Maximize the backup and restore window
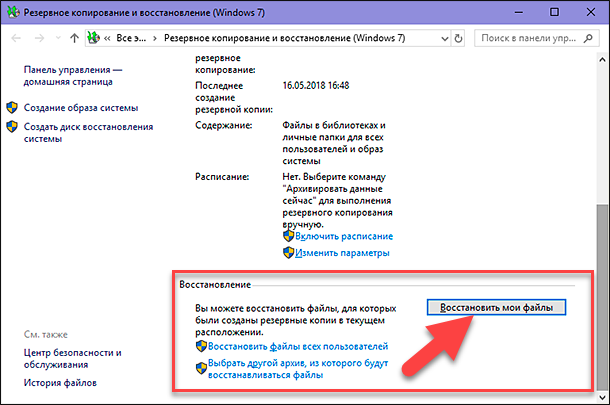Image resolution: width=610 pixels, height=405 pixels. coord(554,12)
